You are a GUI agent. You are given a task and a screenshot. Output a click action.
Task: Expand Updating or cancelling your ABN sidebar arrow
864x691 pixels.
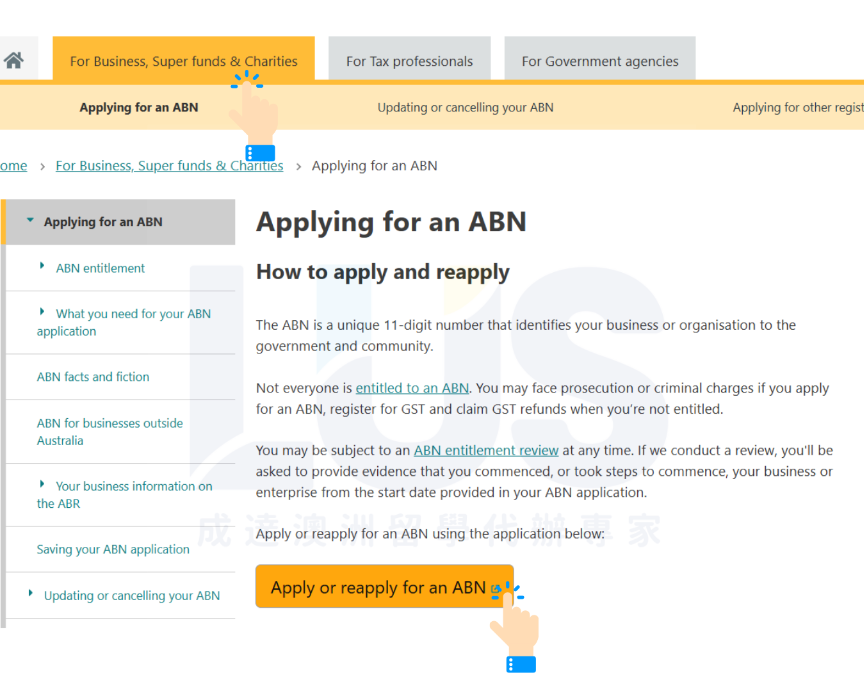click(x=31, y=593)
